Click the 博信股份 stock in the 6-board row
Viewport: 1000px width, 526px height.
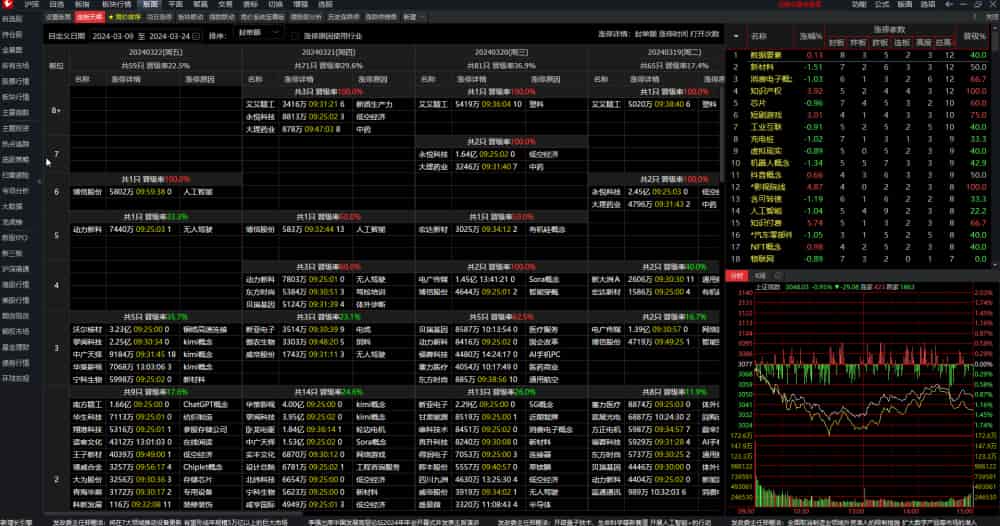[x=87, y=192]
